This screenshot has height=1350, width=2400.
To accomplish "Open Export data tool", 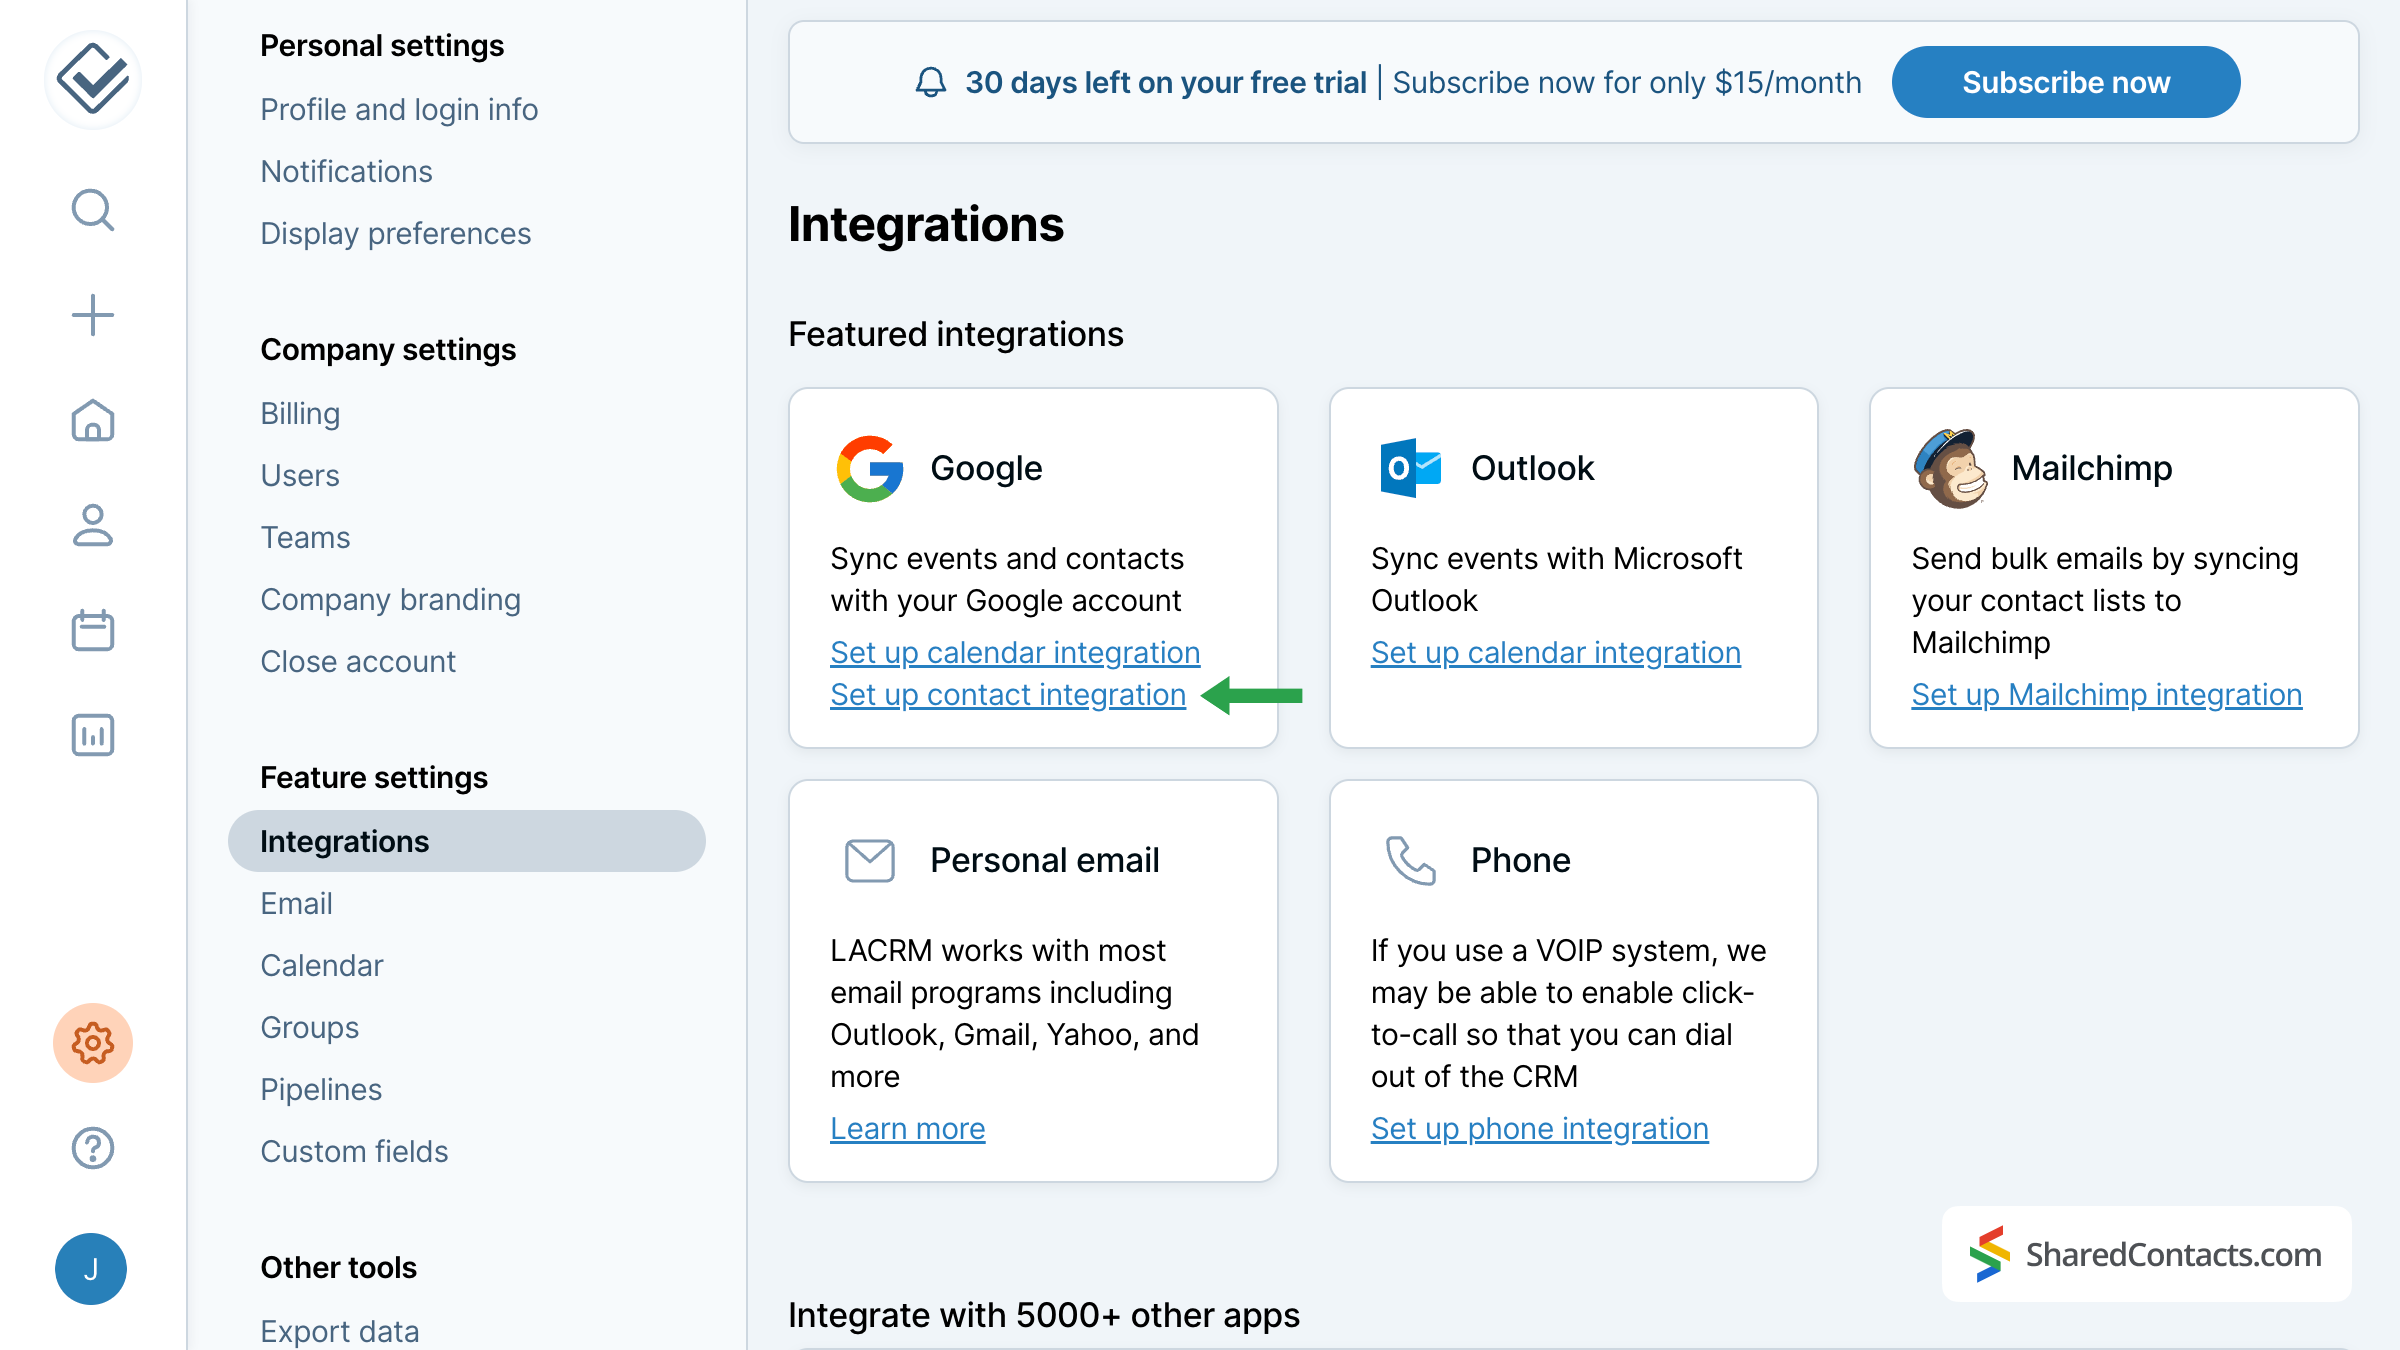I will tap(340, 1331).
